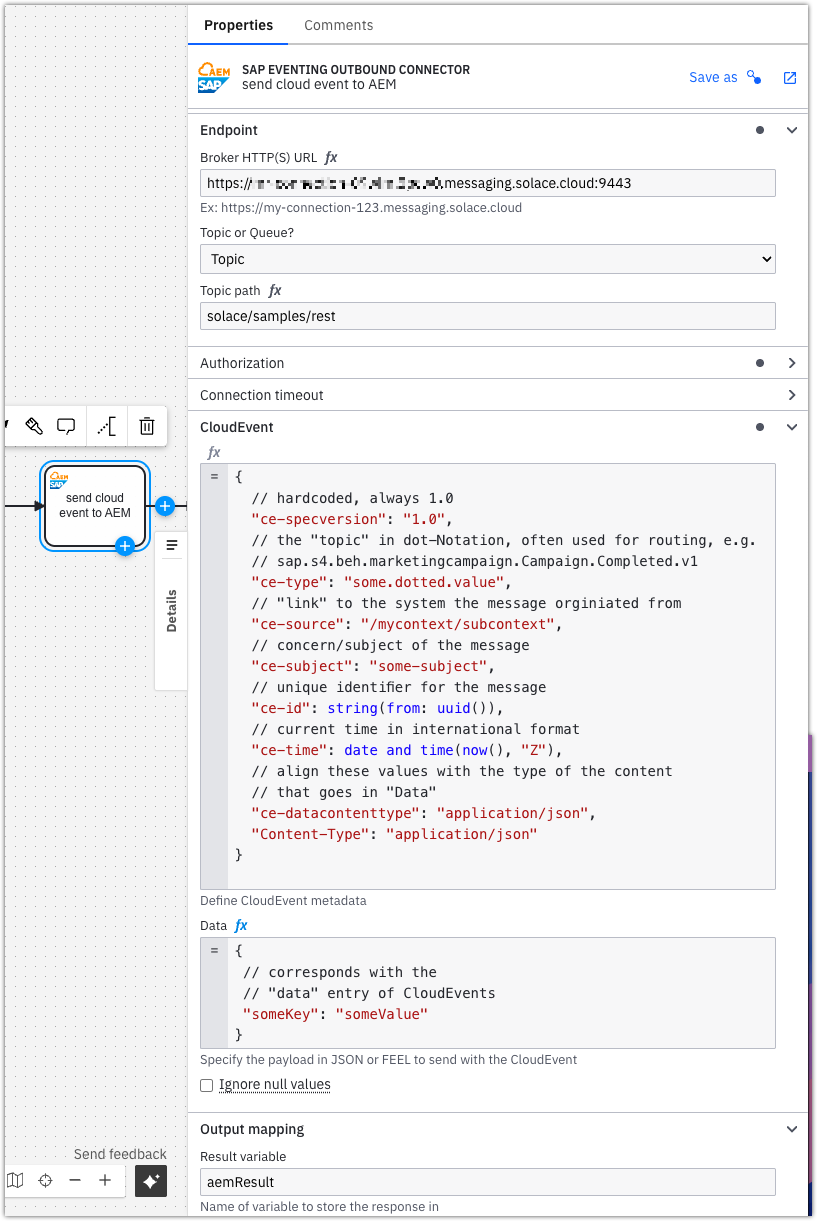Toggle FEEL expression for the Data field

click(241, 926)
